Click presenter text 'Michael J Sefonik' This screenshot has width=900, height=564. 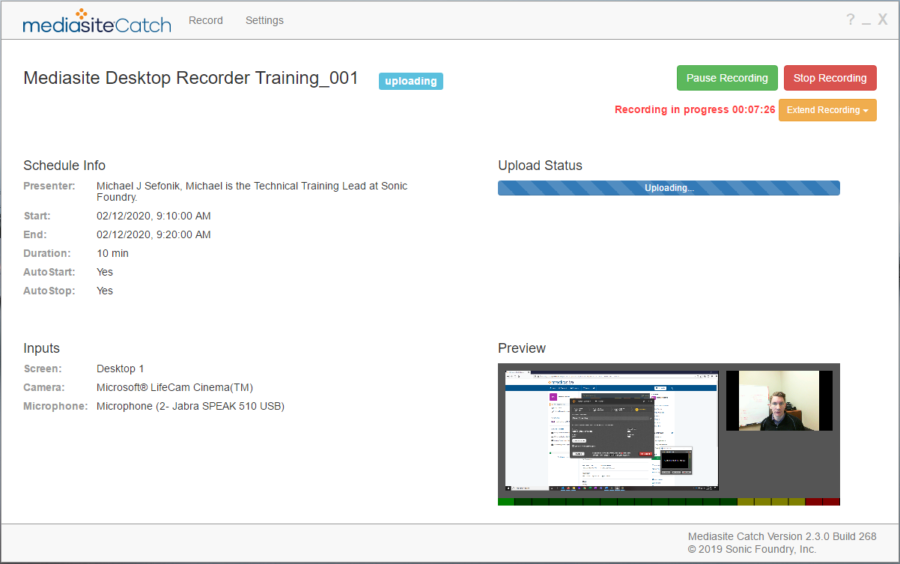(x=138, y=186)
